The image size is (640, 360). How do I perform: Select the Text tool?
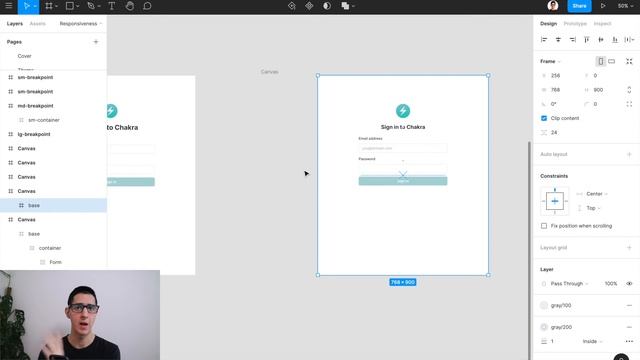pyautogui.click(x=111, y=6)
